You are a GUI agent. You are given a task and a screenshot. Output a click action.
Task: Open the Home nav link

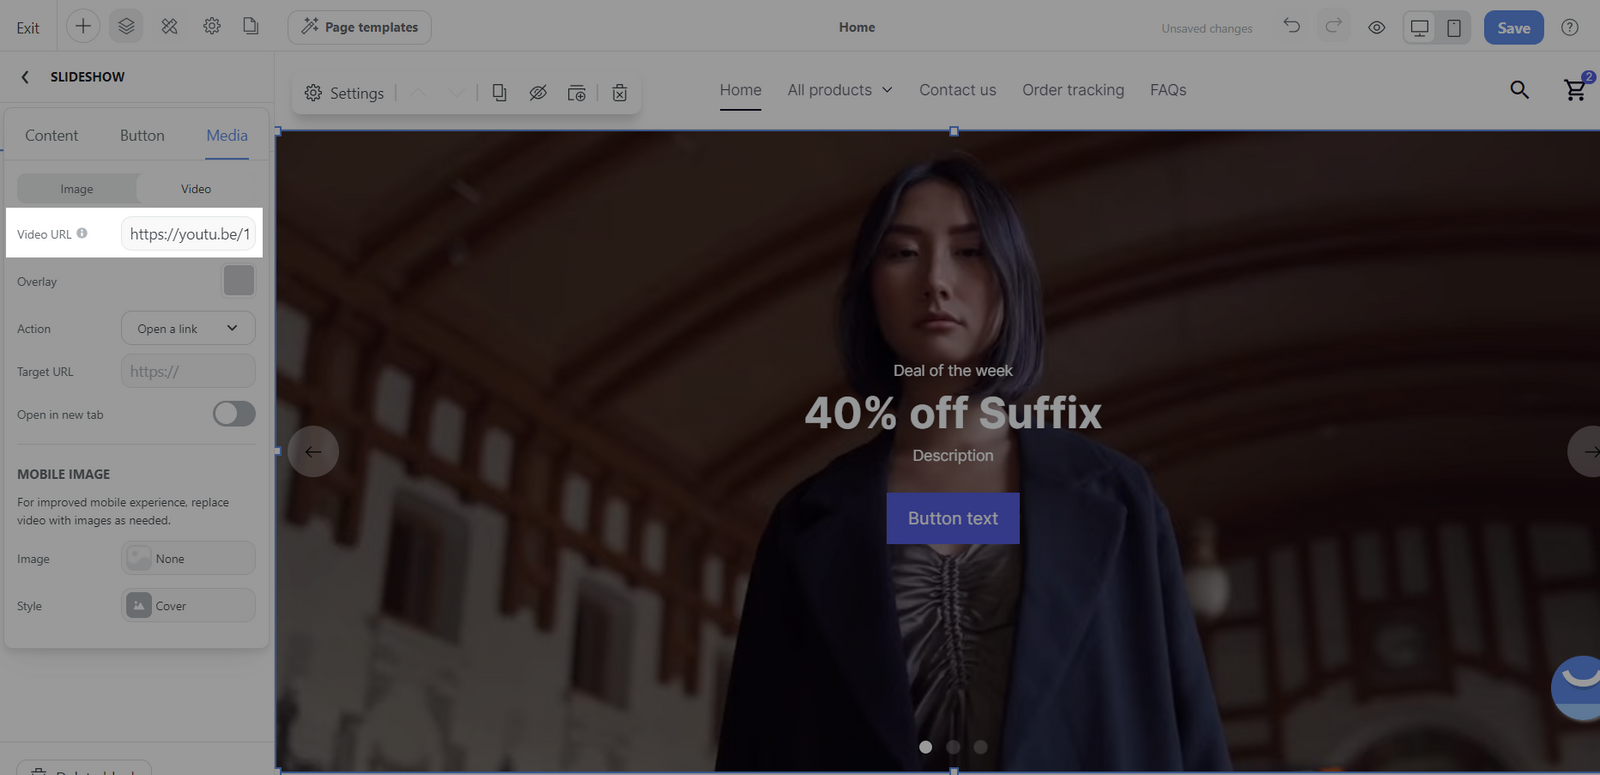coord(741,90)
